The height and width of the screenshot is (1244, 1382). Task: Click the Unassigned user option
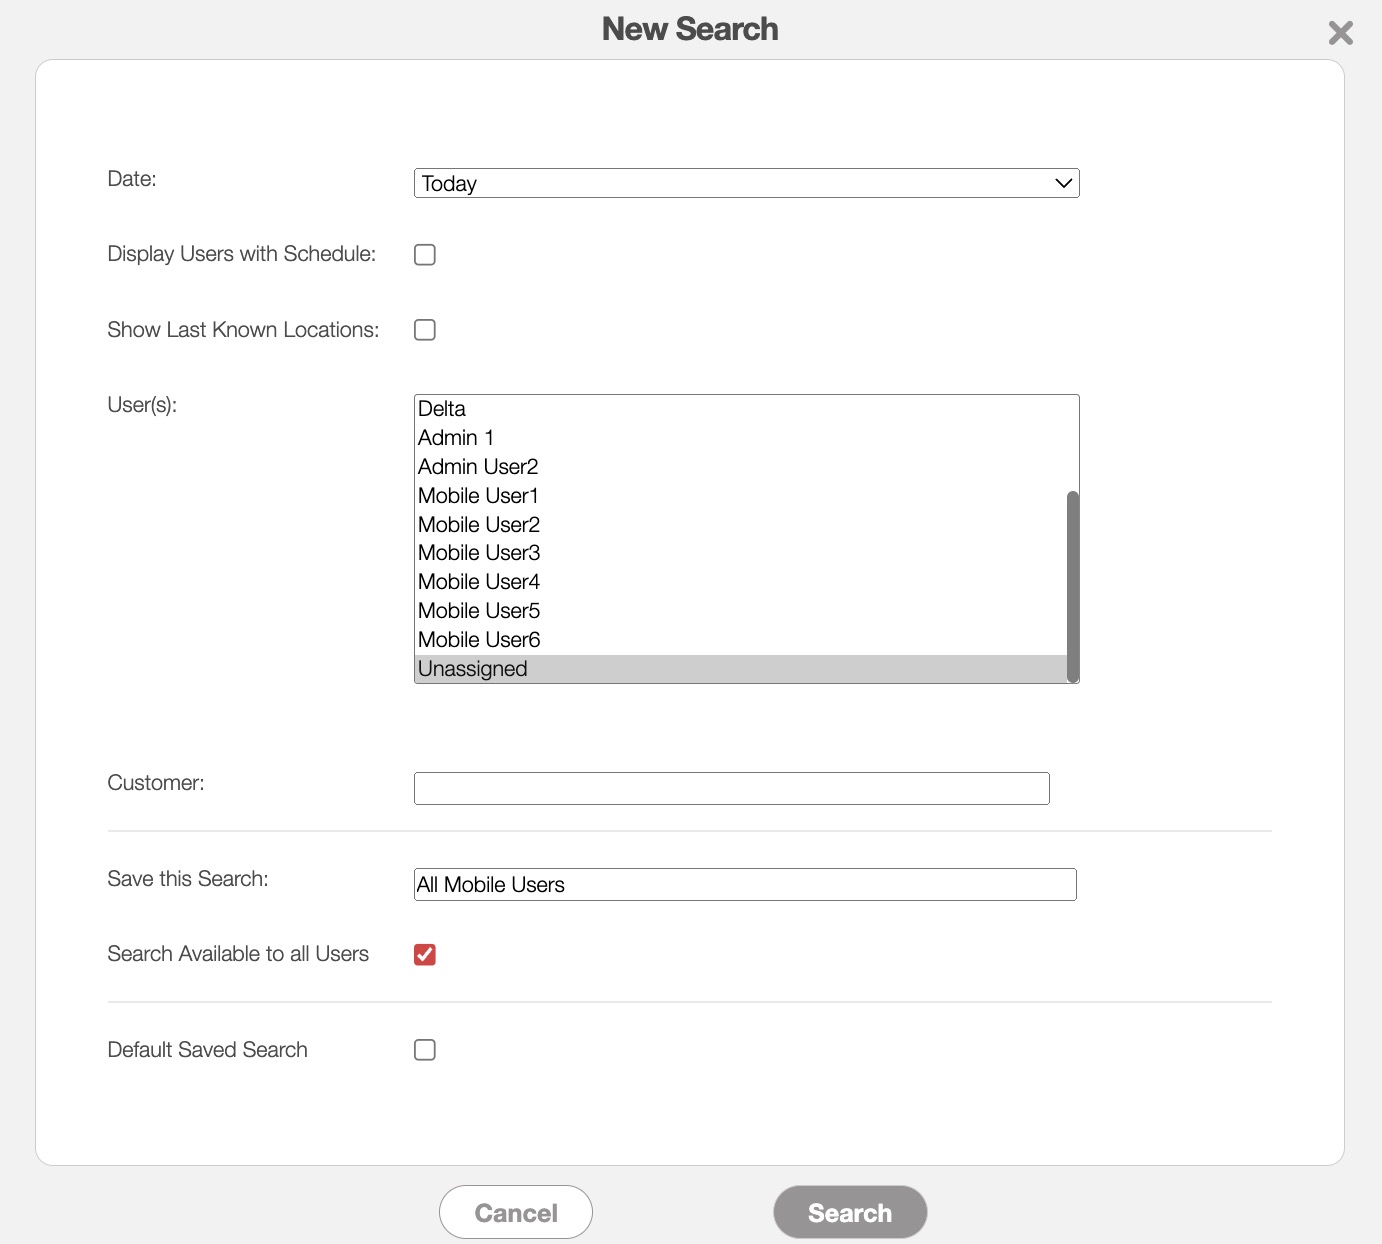(473, 669)
